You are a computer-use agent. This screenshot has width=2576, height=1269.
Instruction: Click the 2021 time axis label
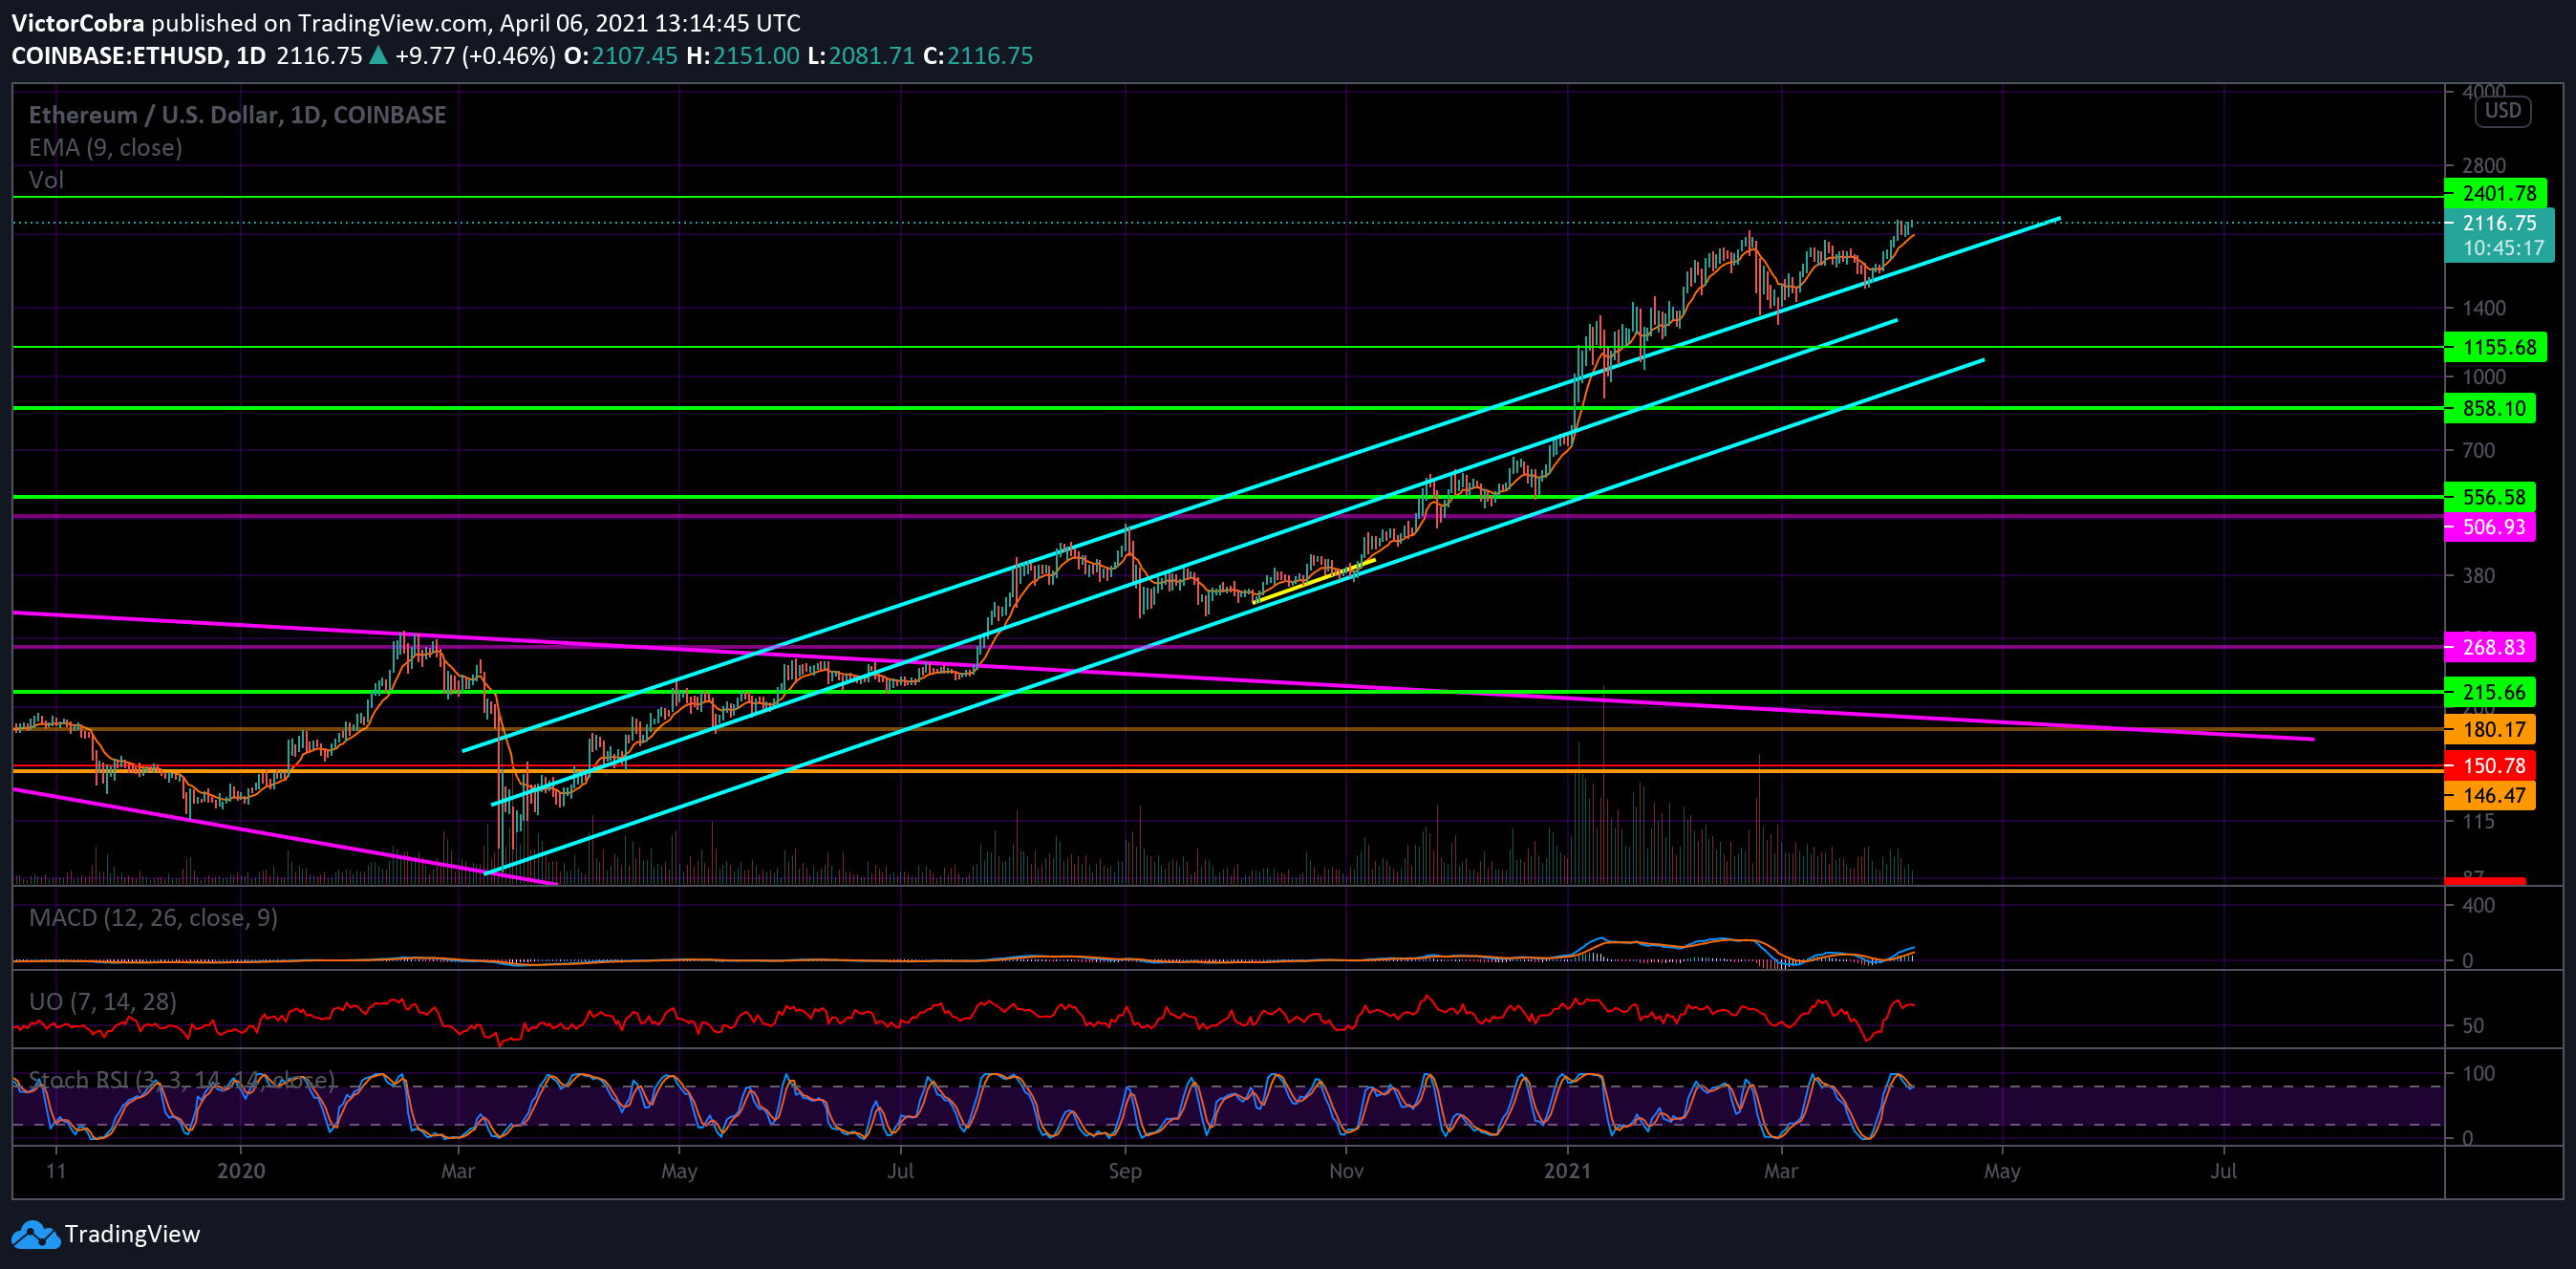(x=1567, y=1171)
